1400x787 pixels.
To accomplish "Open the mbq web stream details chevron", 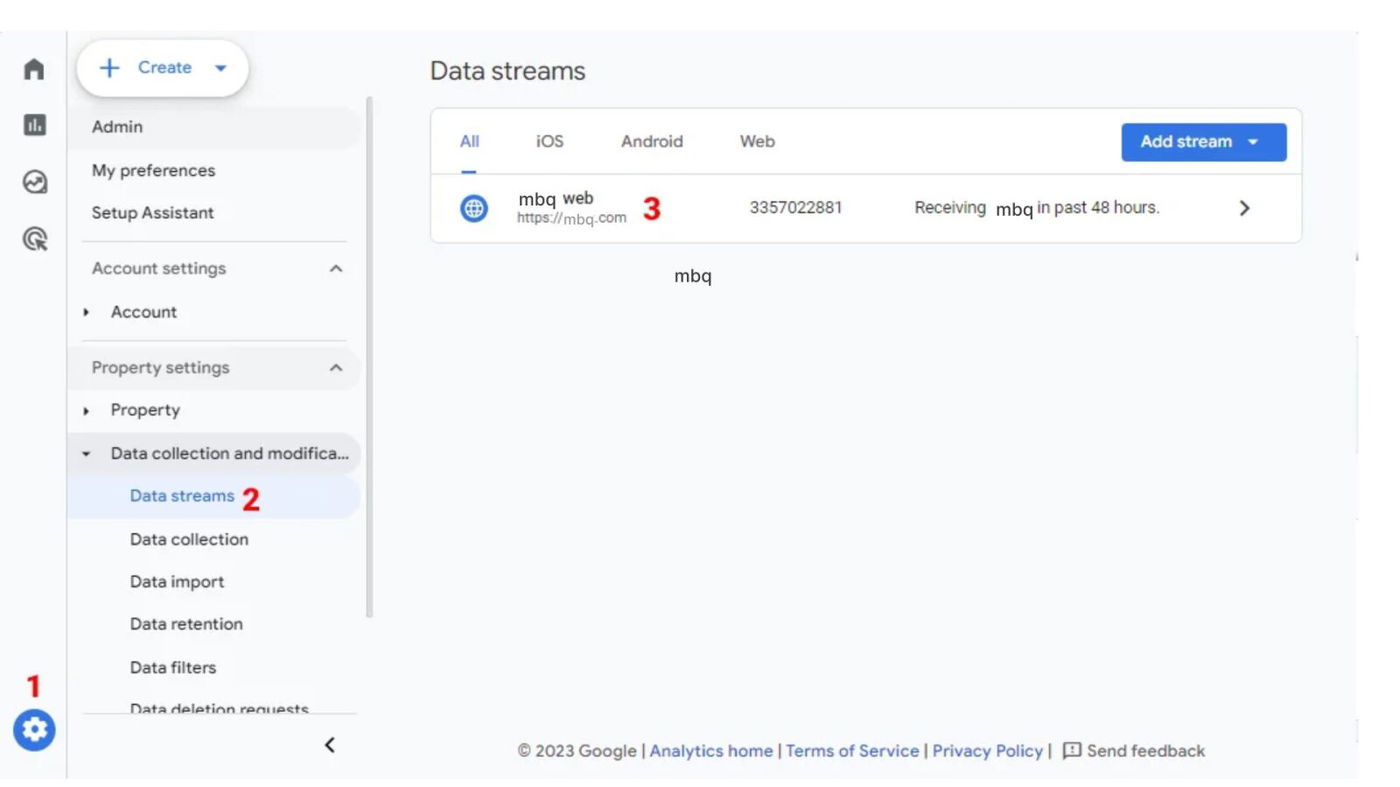I will click(x=1244, y=208).
